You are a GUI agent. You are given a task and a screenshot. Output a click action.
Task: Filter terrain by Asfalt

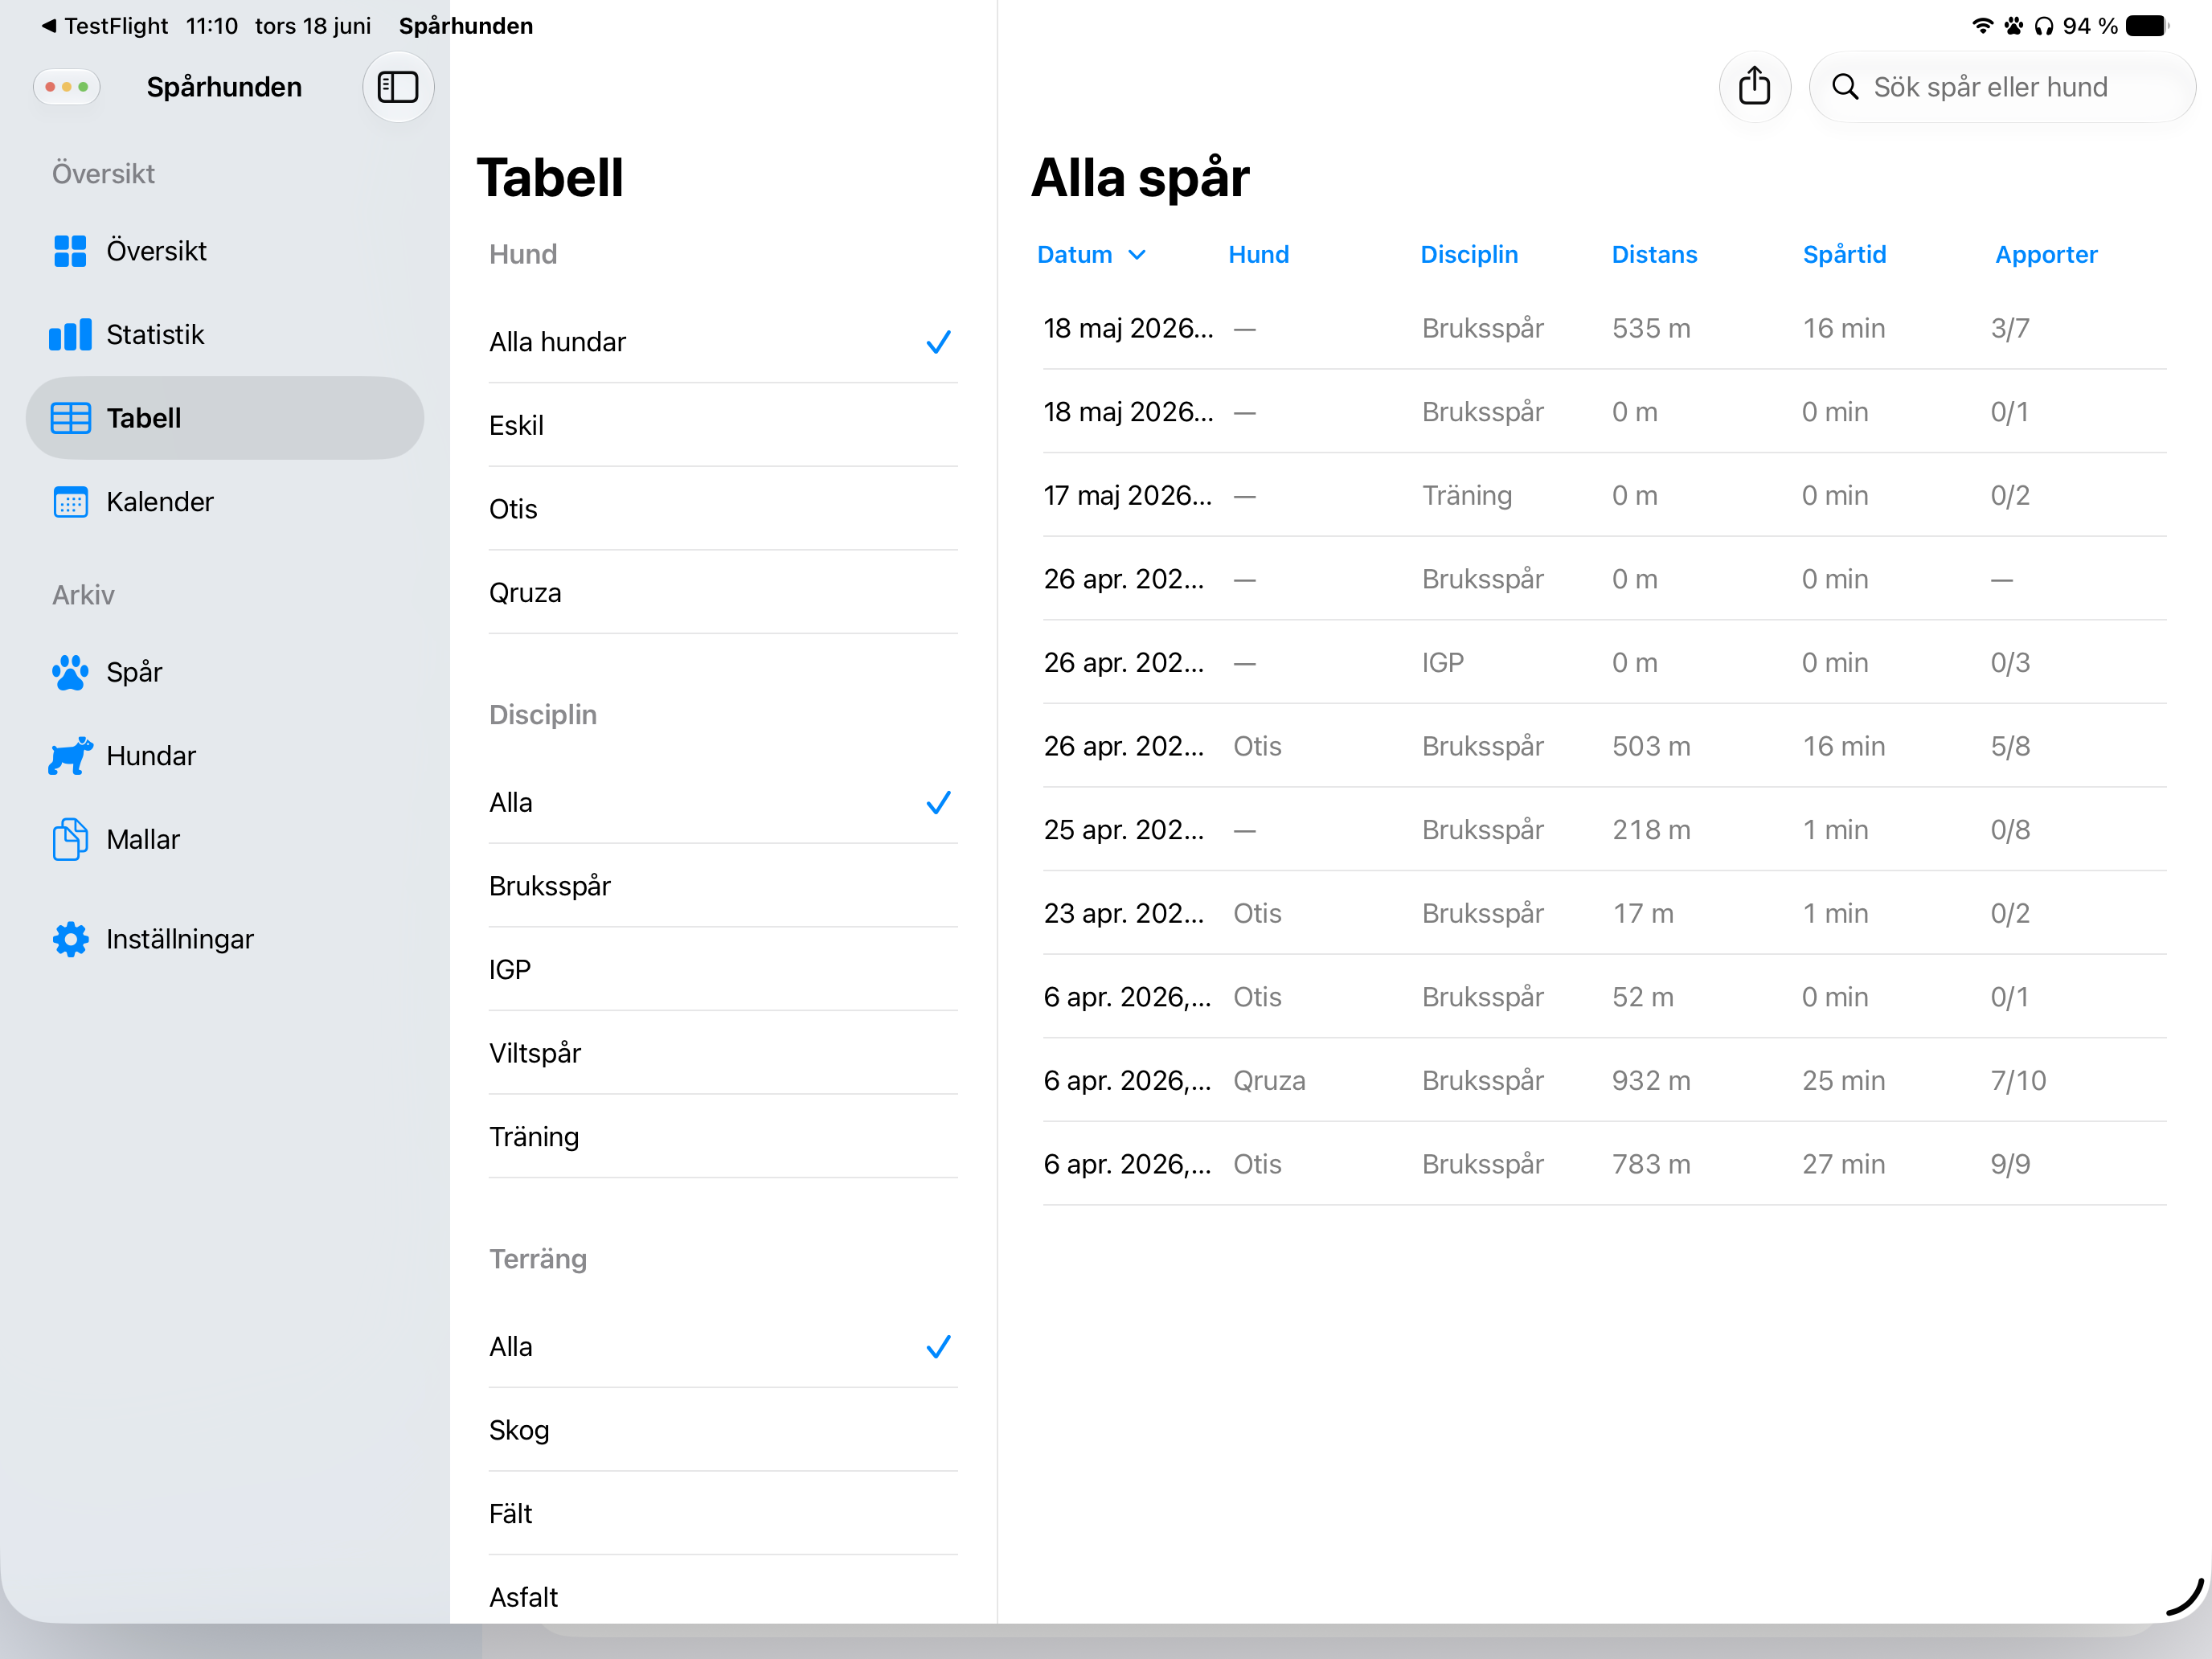[722, 1597]
